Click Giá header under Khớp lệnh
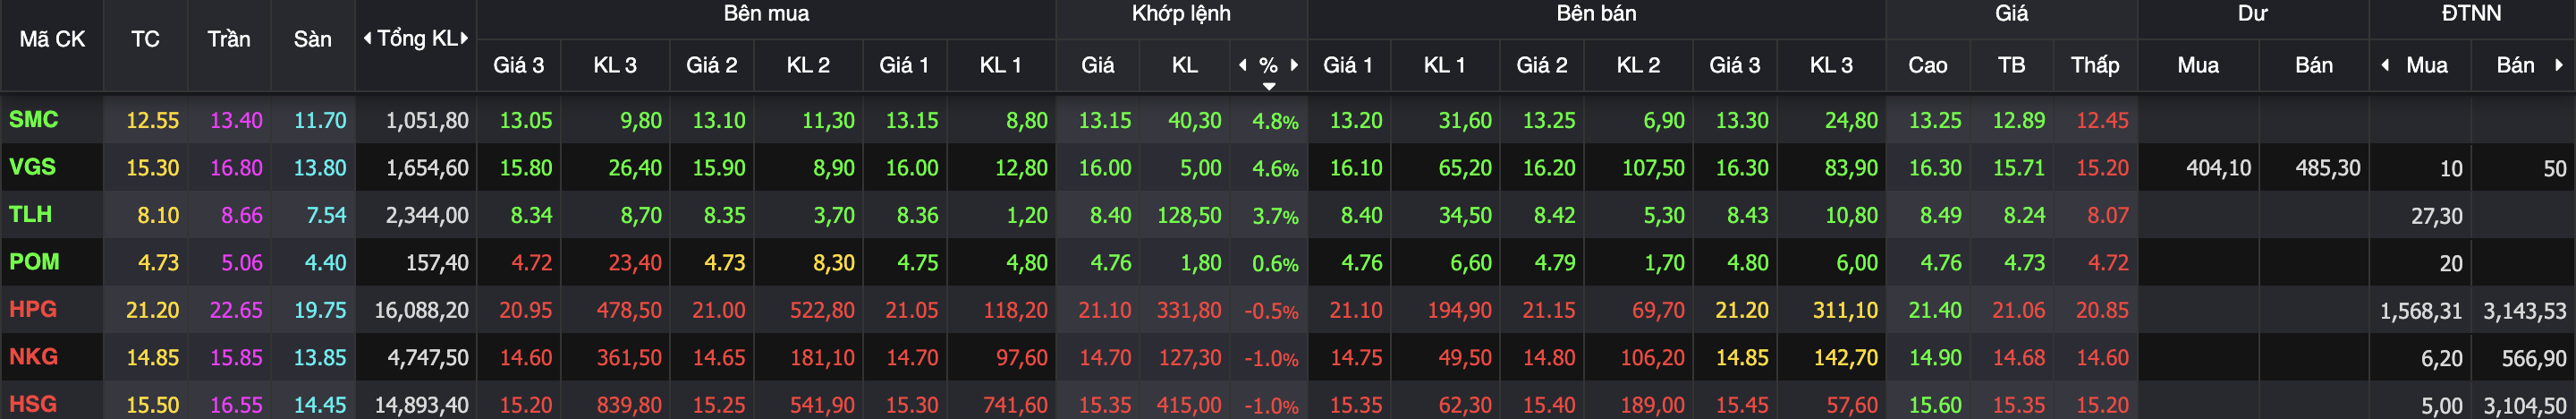The width and height of the screenshot is (2576, 419). pyautogui.click(x=1097, y=65)
